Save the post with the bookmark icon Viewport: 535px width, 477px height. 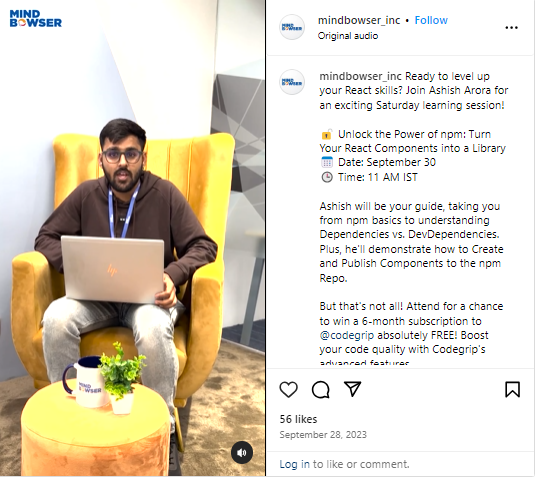[x=512, y=389]
